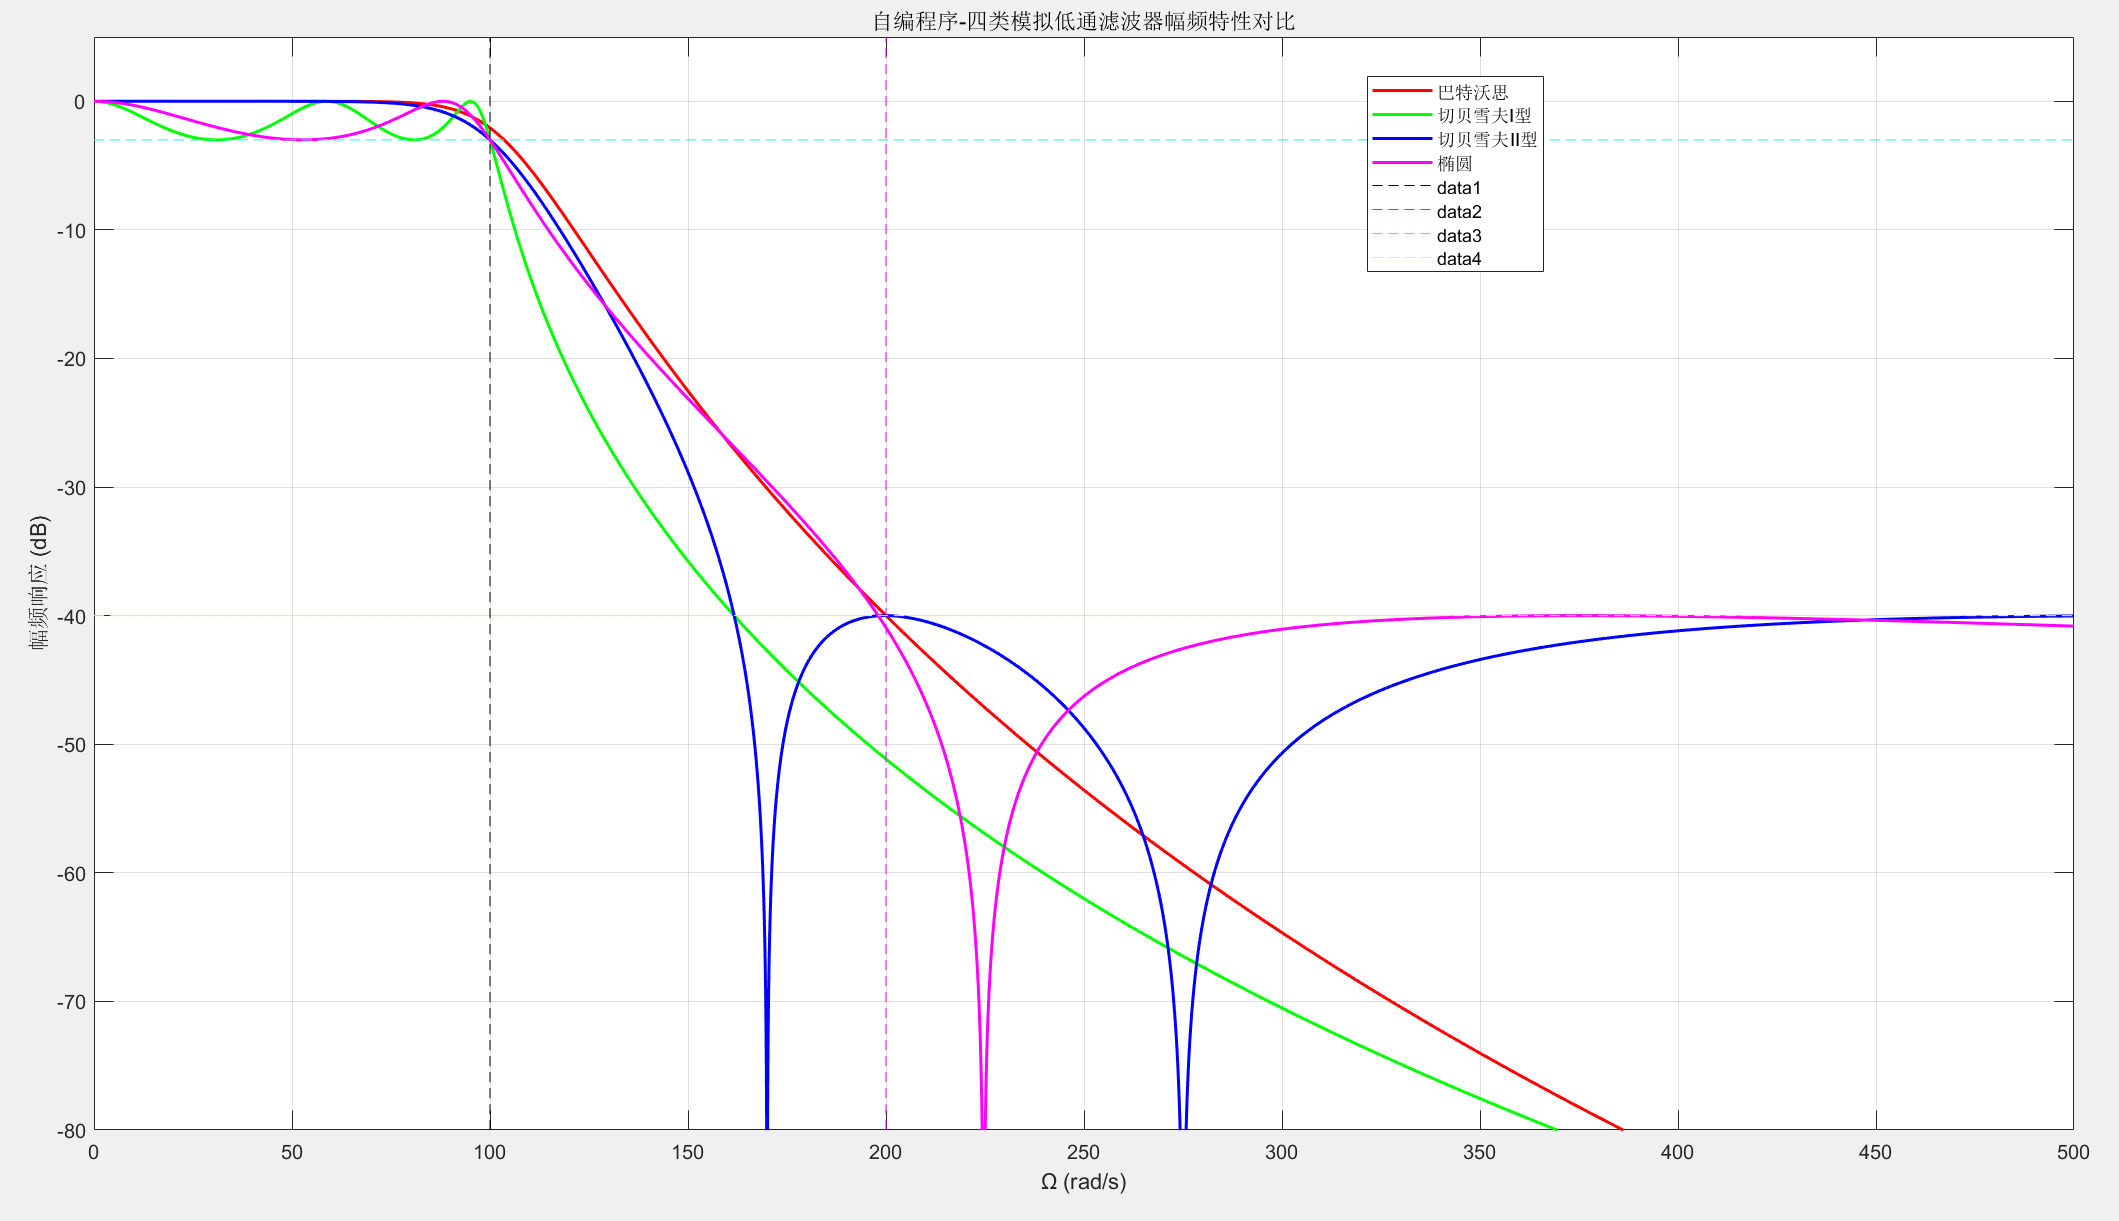The image size is (2119, 1221).
Task: Select the data4 legend entry
Action: tap(1459, 259)
